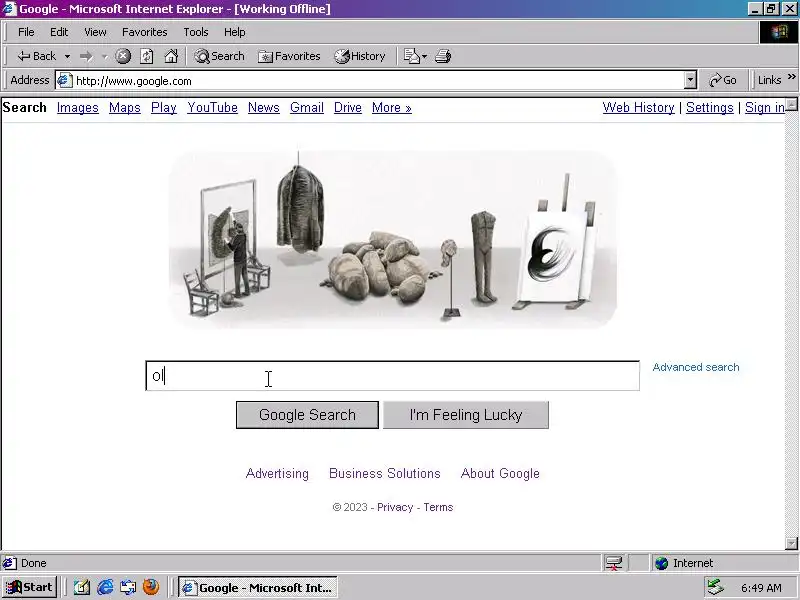Click the Windows logo throbber icon
800x600 pixels.
[x=779, y=32]
